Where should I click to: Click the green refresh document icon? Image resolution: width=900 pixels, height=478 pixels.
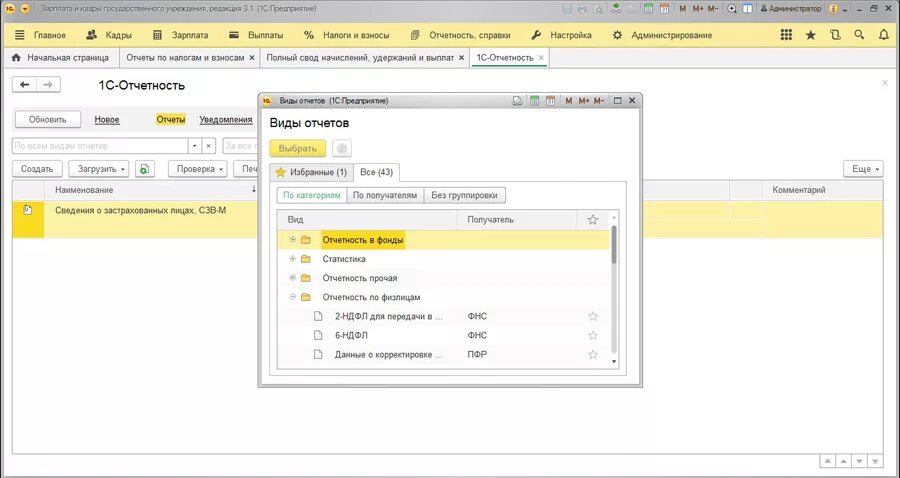(x=145, y=169)
